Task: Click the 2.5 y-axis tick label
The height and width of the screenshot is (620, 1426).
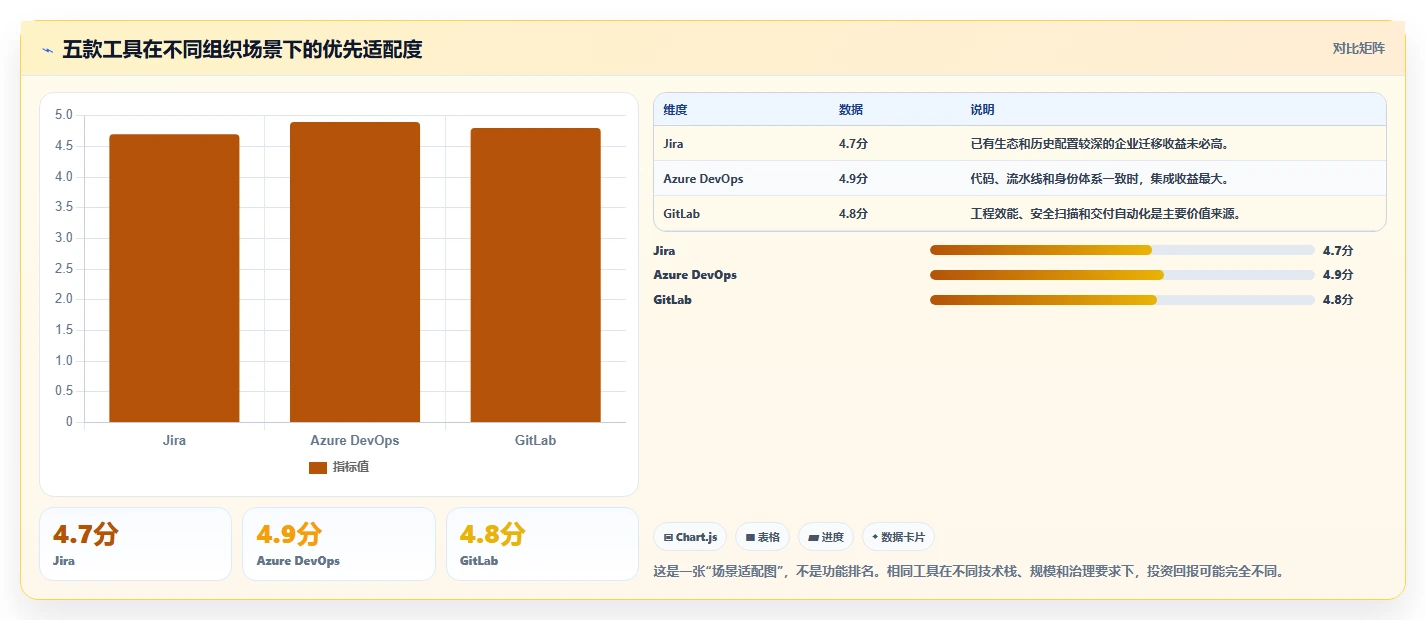Action: click(x=64, y=268)
